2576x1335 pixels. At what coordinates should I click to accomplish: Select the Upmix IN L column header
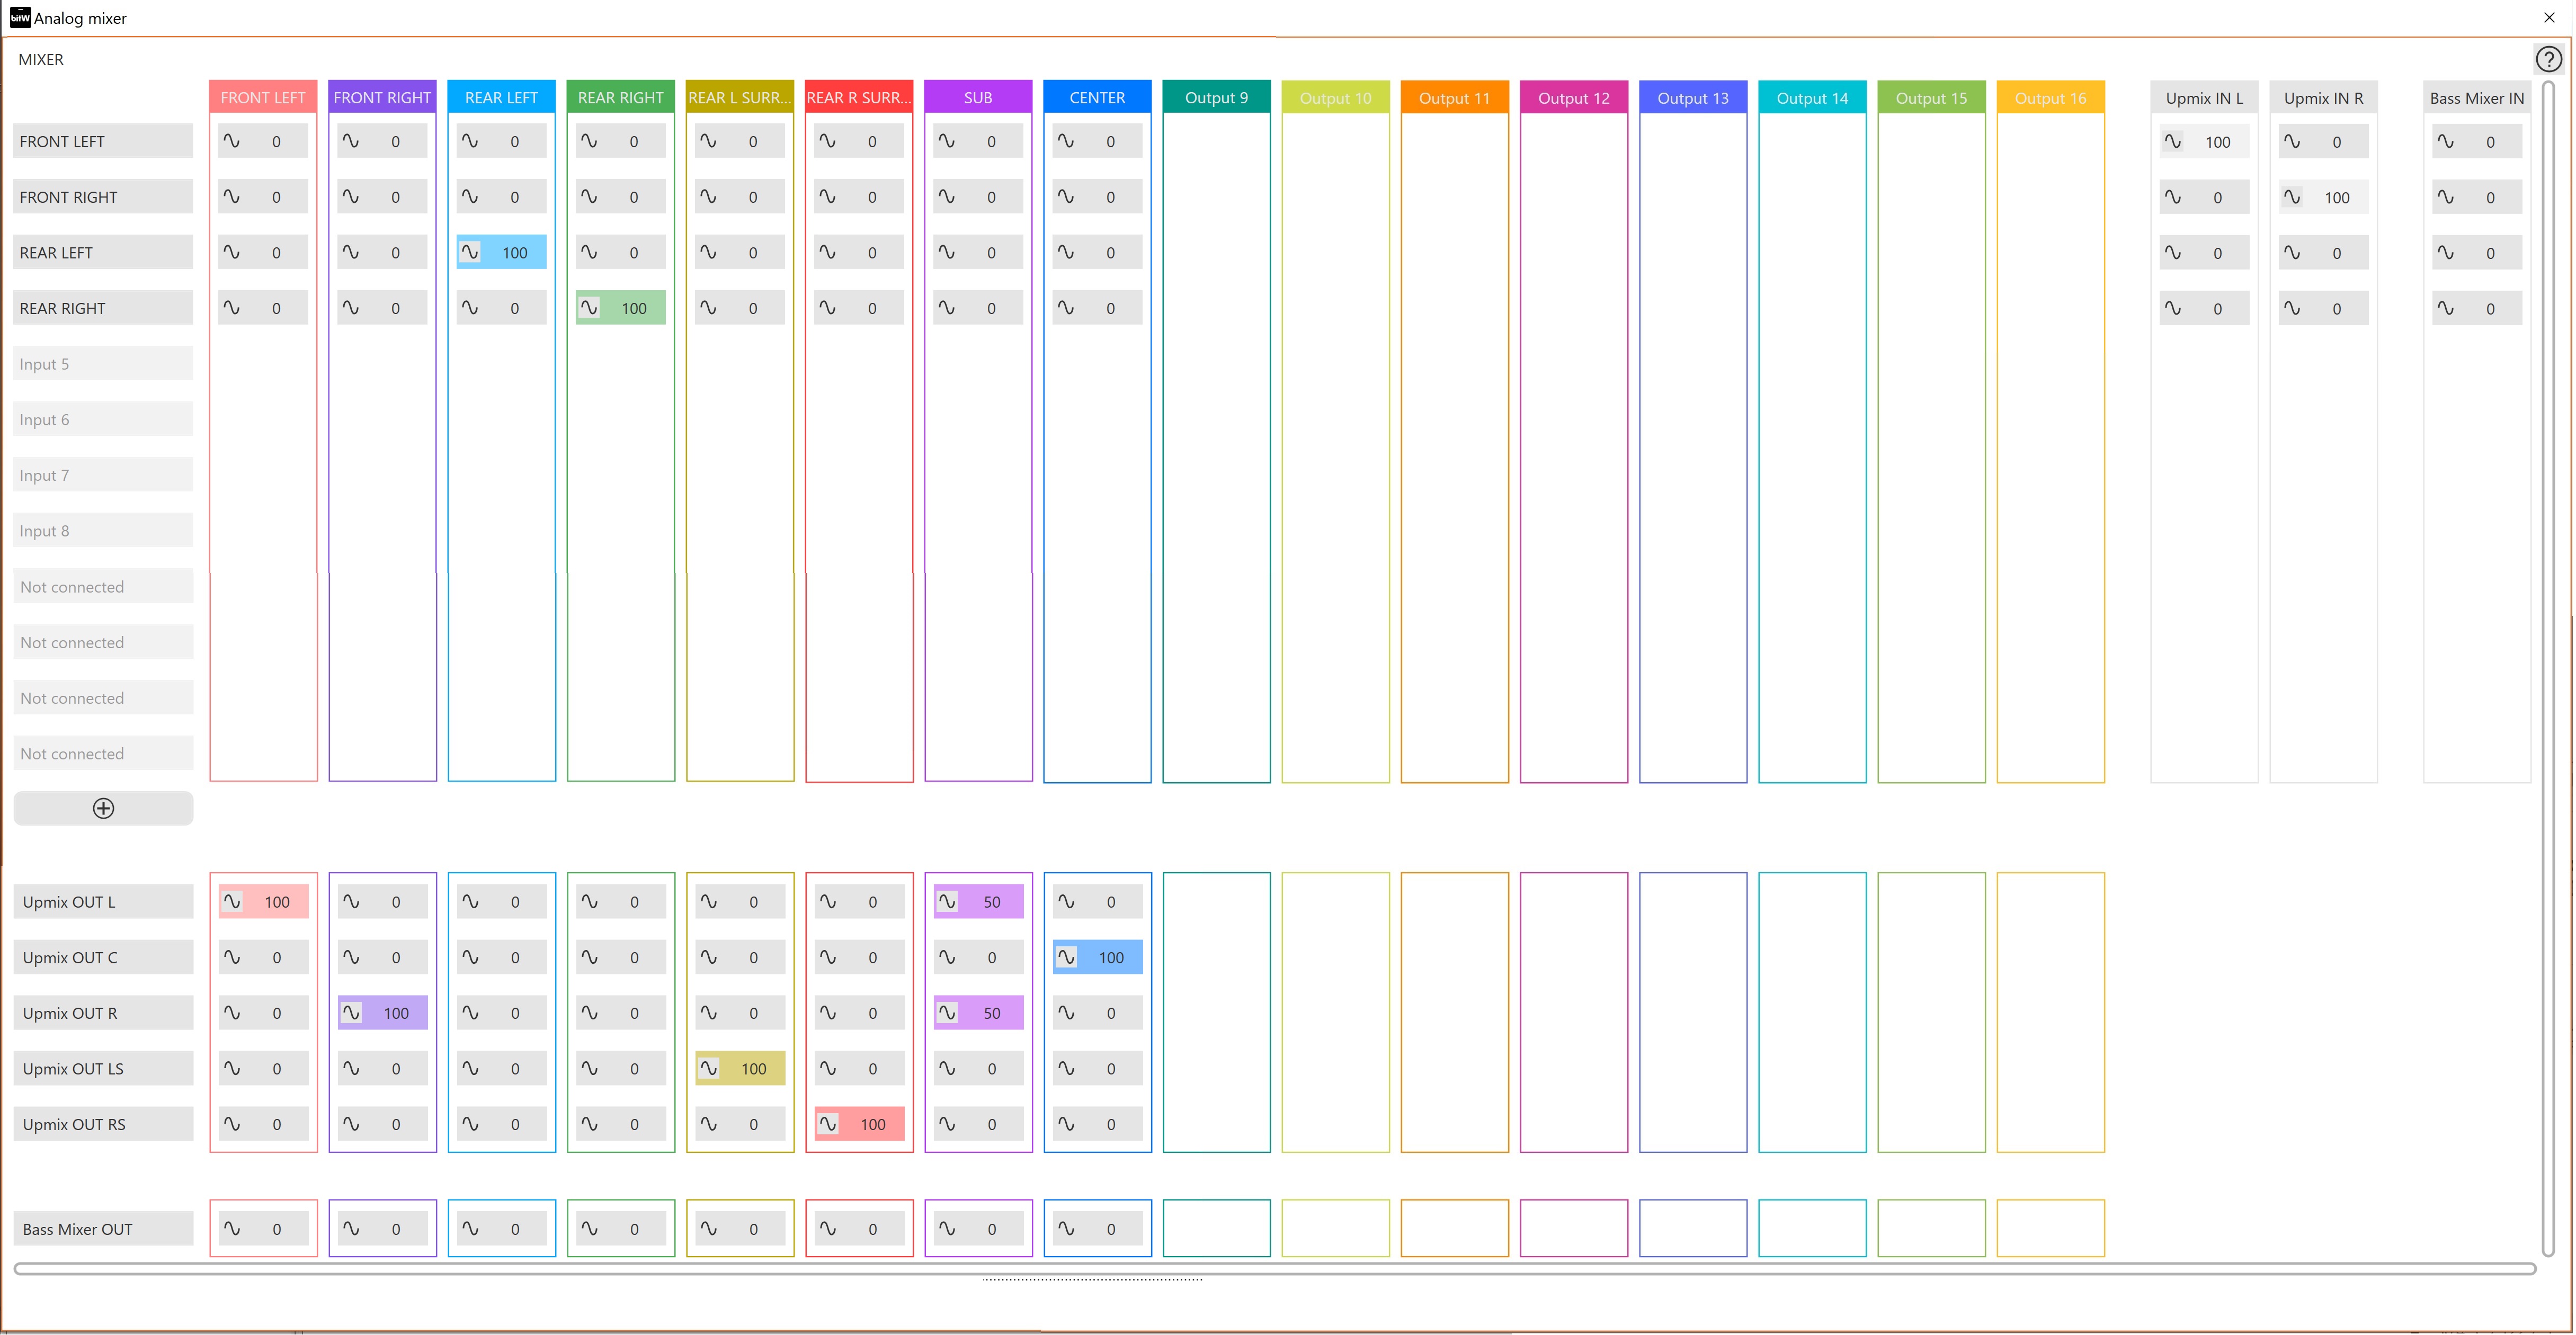(x=2204, y=98)
